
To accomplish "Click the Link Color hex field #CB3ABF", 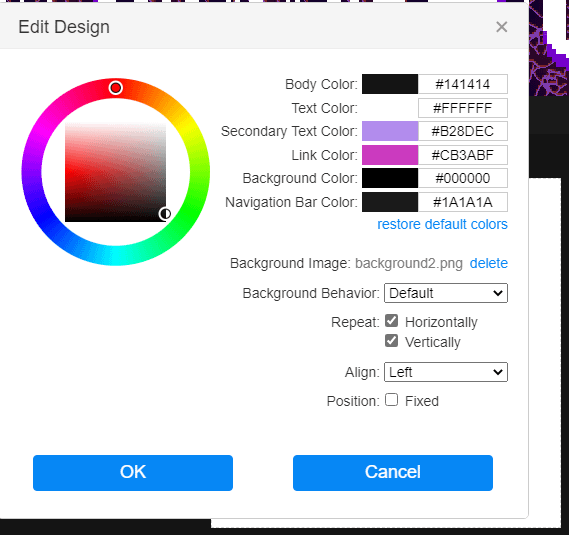I will point(463,155).
